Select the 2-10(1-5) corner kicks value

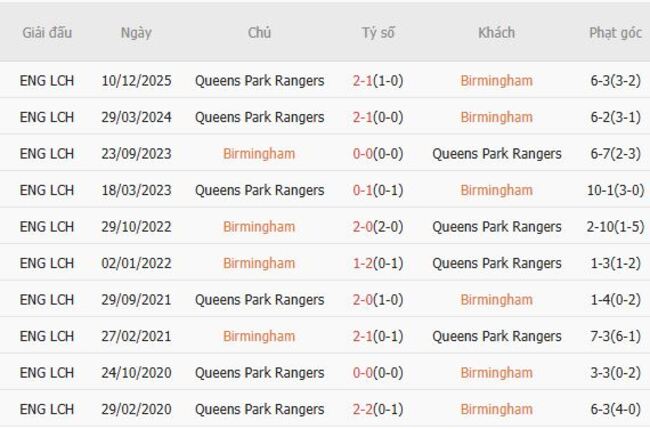pyautogui.click(x=615, y=227)
